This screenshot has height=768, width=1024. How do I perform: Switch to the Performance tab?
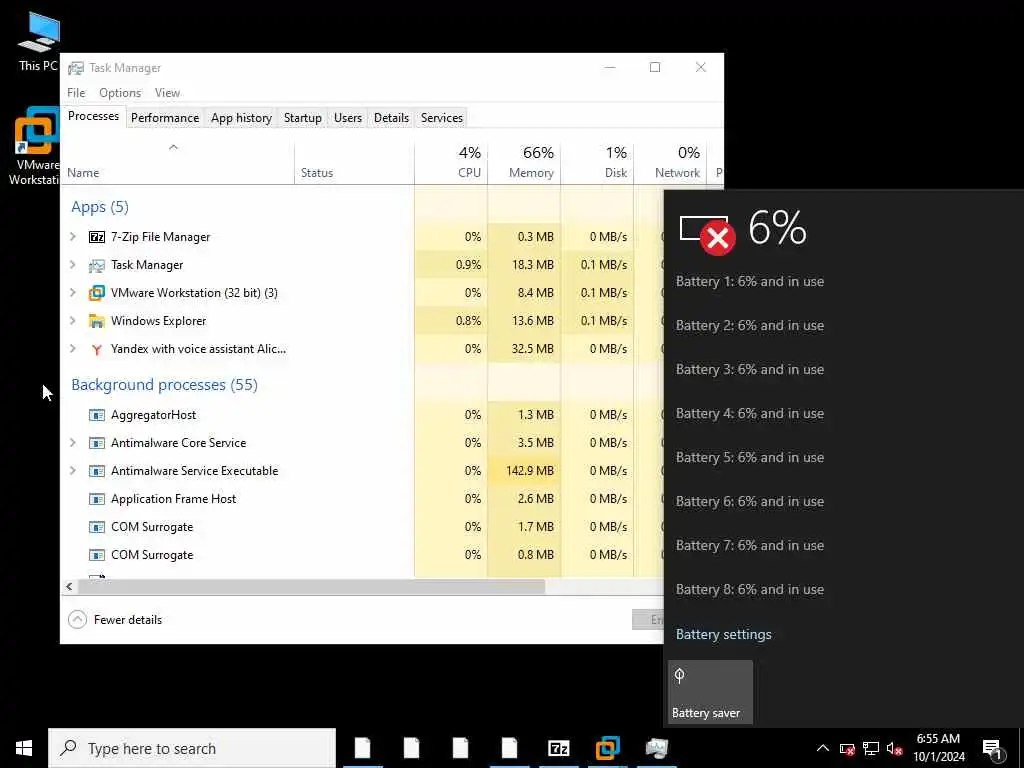[x=165, y=118]
